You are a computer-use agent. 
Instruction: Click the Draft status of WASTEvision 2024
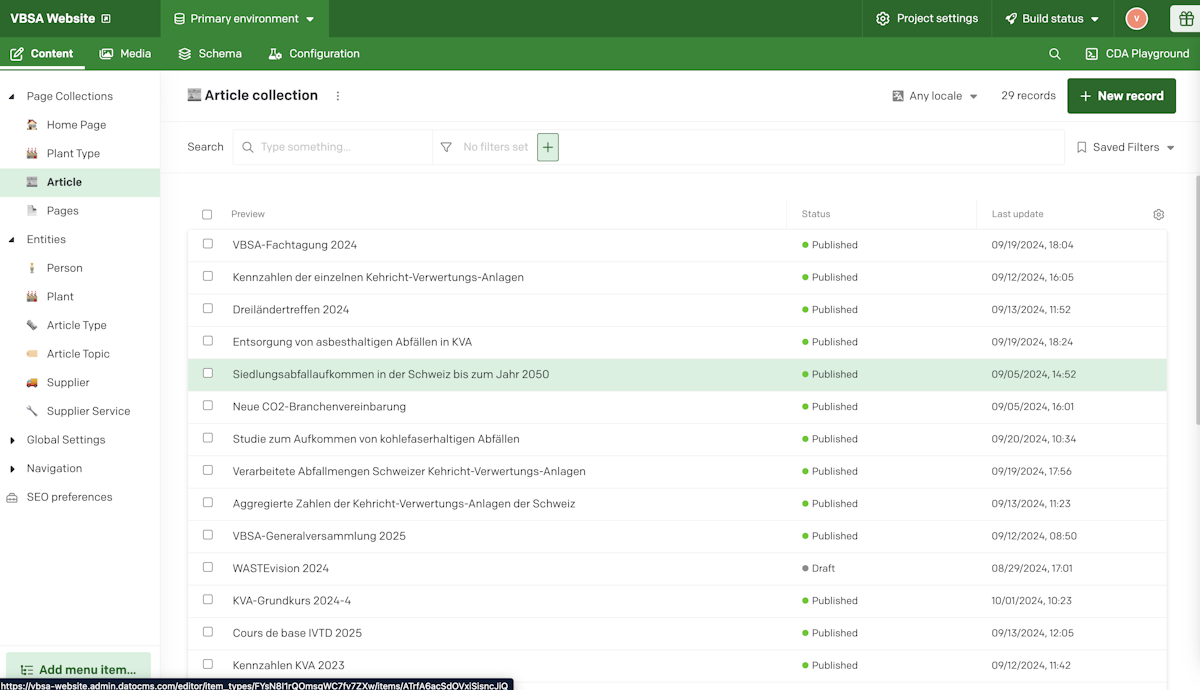(x=819, y=568)
